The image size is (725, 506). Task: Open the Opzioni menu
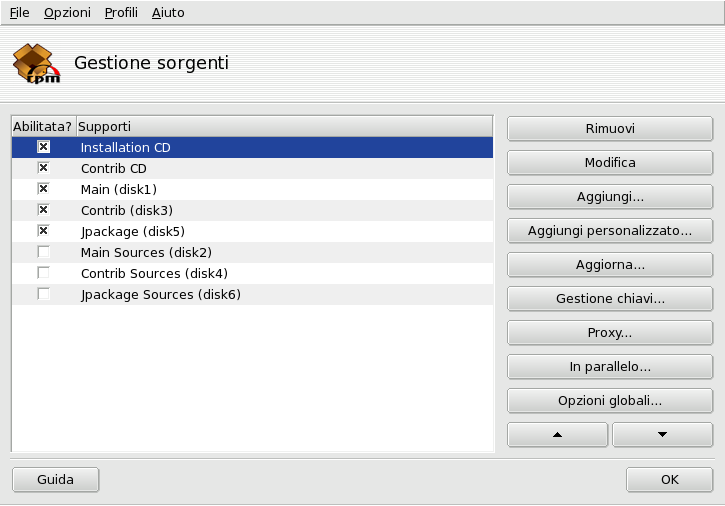(x=67, y=13)
